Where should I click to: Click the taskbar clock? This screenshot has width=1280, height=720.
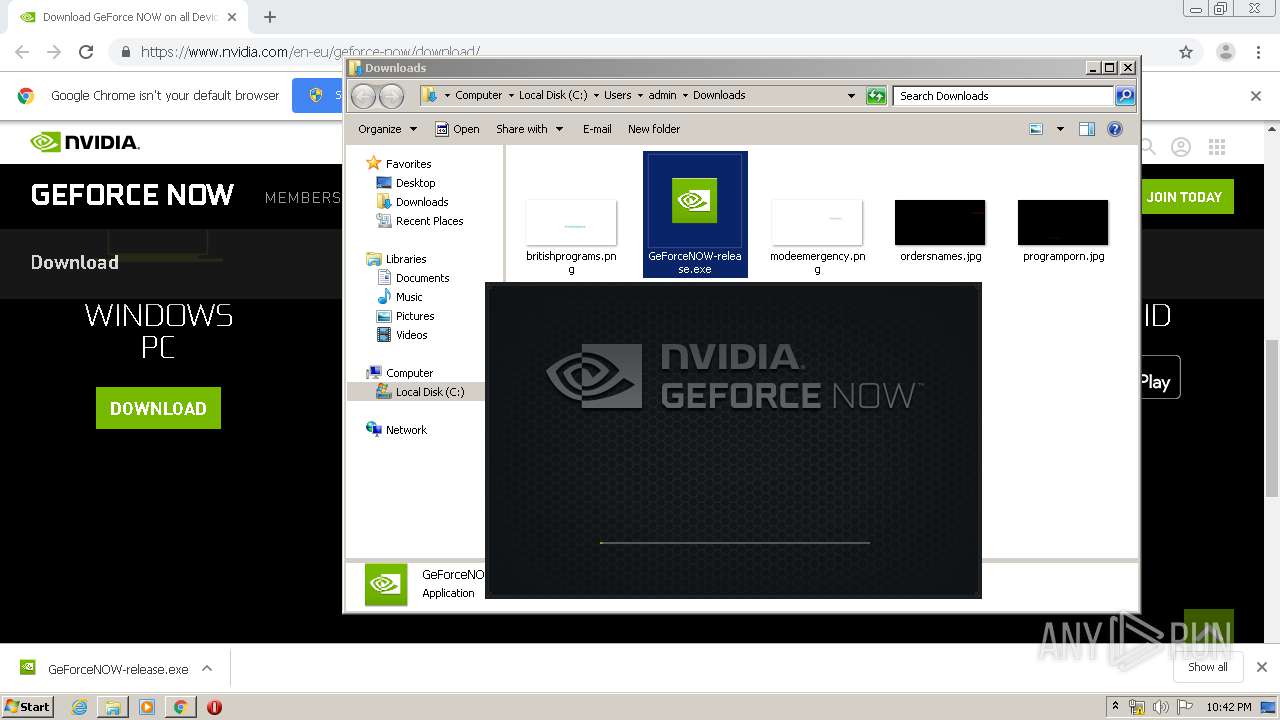pyautogui.click(x=1228, y=707)
